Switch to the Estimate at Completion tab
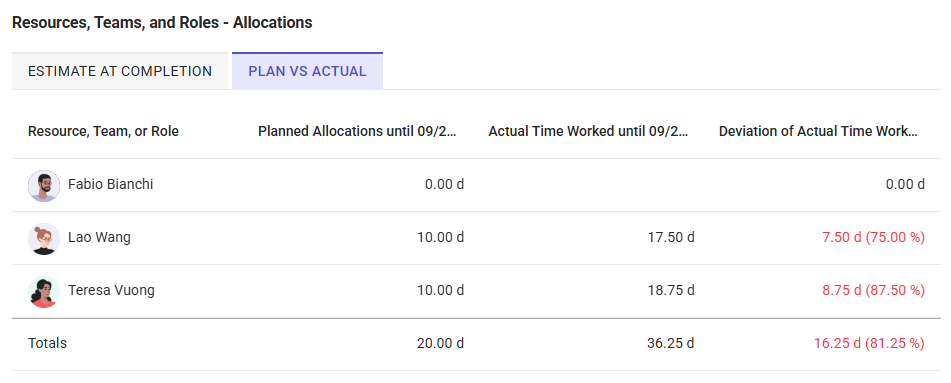 tap(120, 71)
